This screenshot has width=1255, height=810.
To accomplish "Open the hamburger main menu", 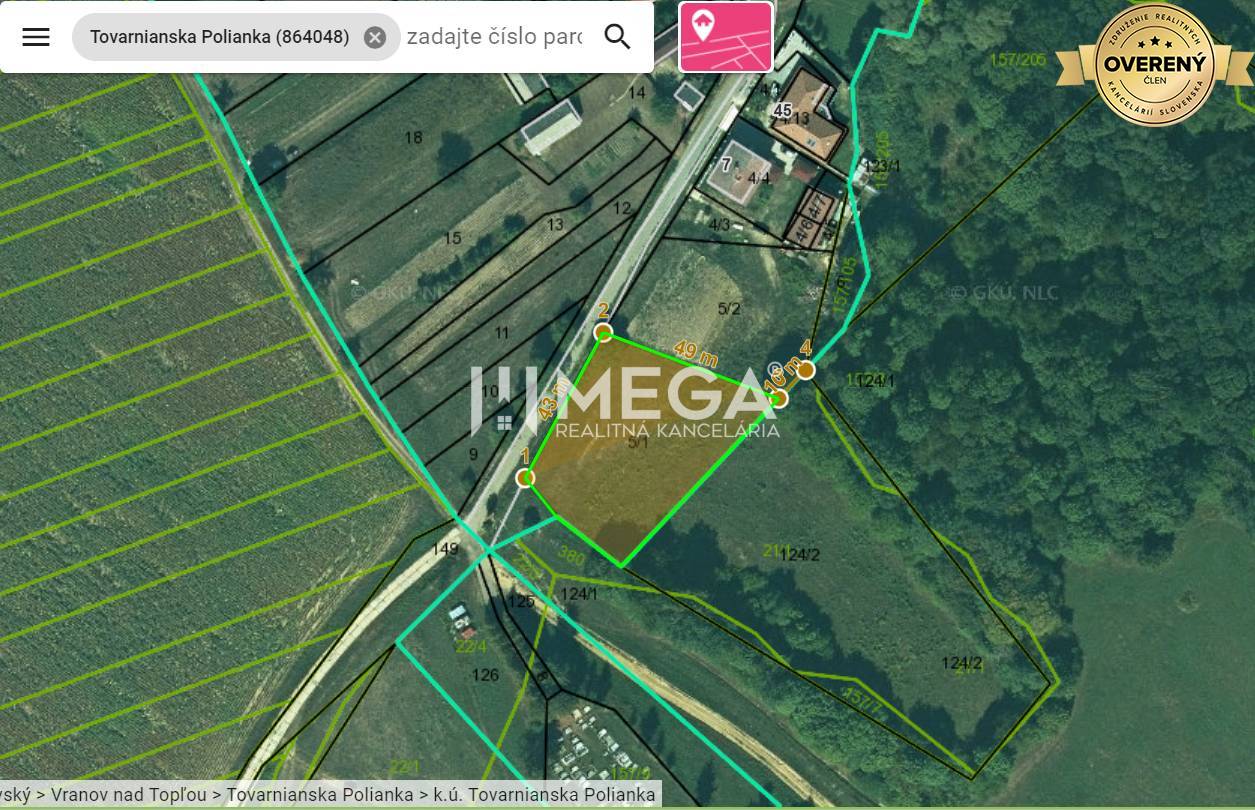I will tap(36, 37).
